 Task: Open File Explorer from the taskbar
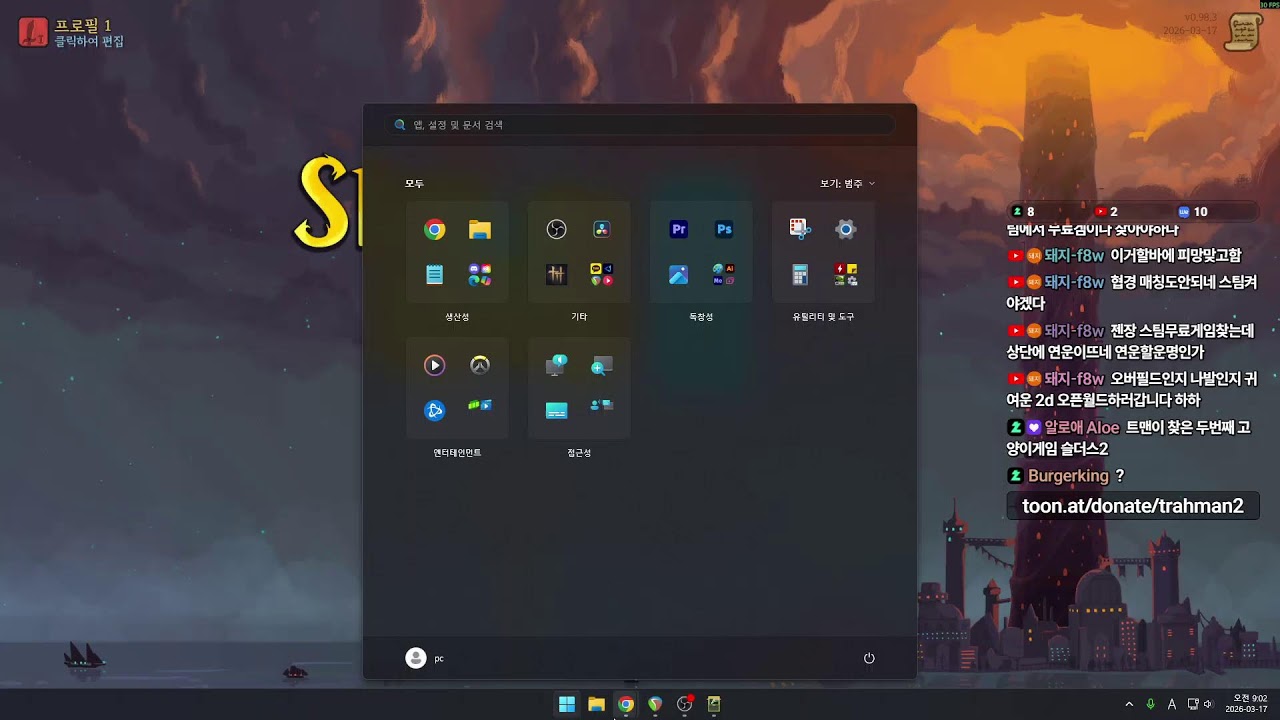click(596, 704)
